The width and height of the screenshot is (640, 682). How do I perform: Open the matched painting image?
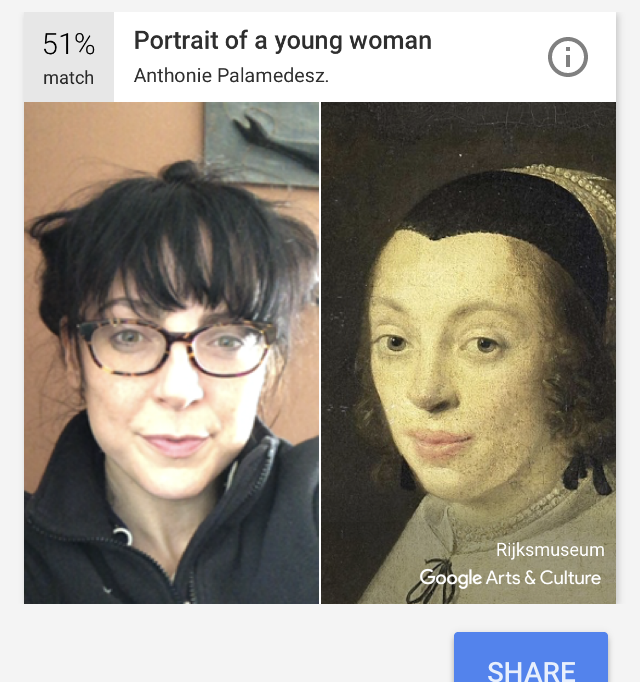(x=469, y=353)
